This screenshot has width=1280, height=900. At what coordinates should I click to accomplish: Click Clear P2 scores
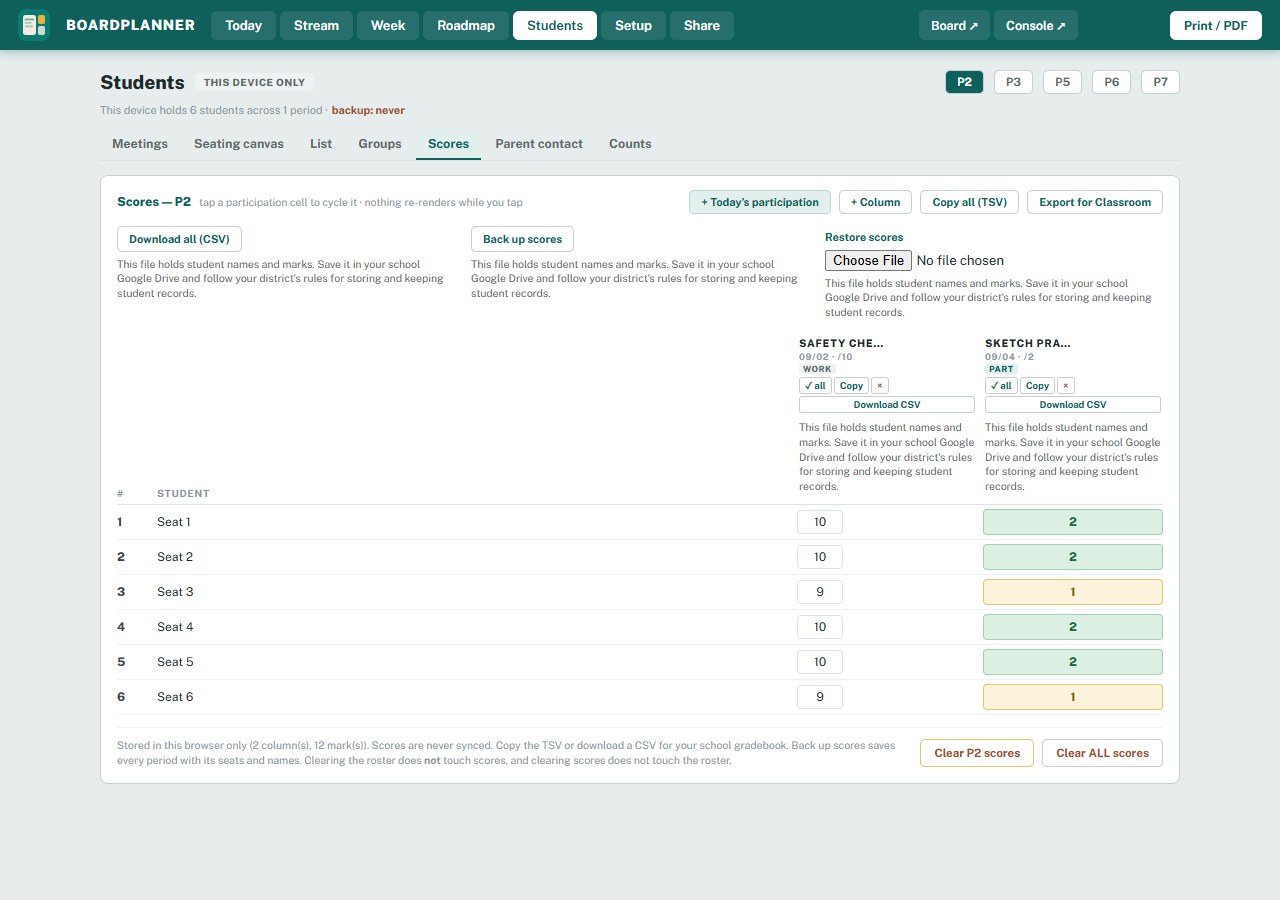coord(977,753)
